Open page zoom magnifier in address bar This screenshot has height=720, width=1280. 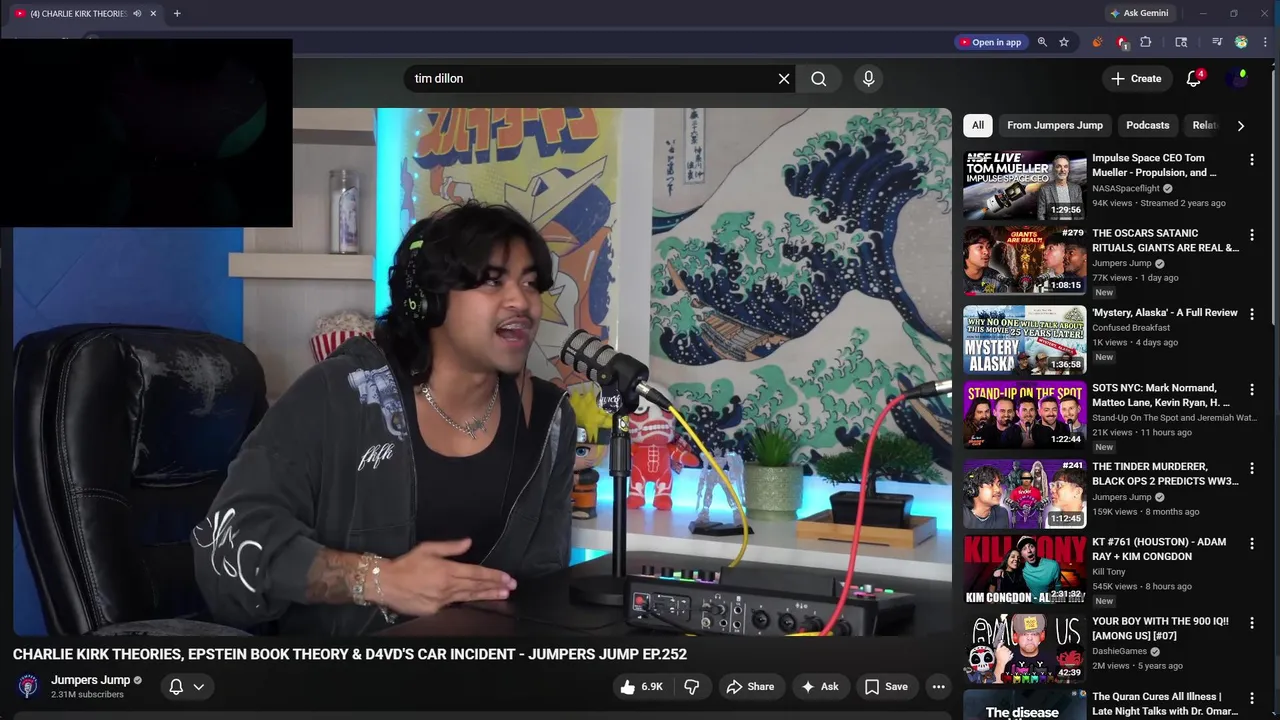(x=1042, y=42)
